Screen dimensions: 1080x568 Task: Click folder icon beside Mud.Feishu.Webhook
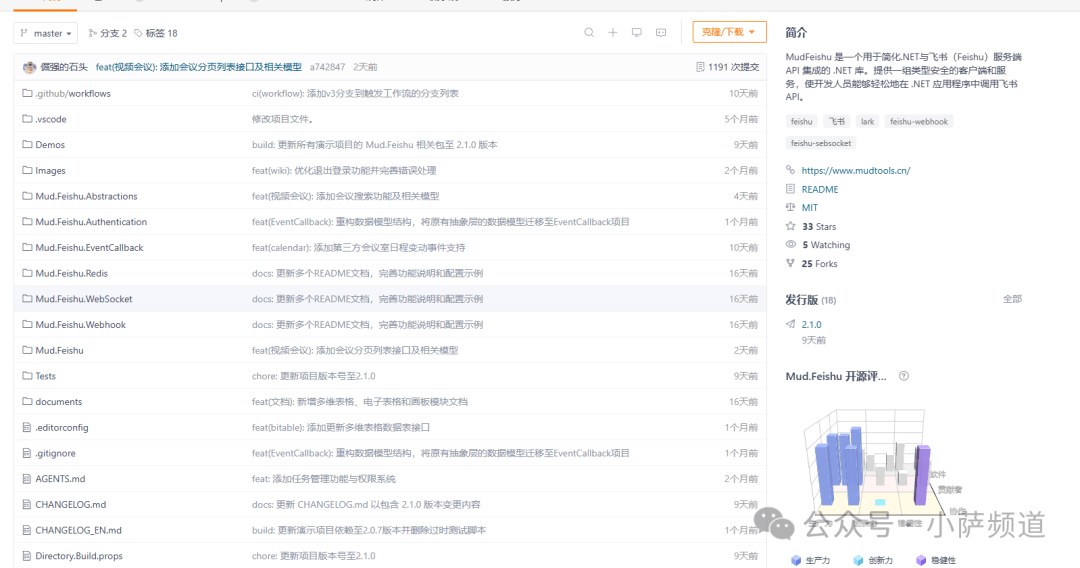pyautogui.click(x=27, y=324)
